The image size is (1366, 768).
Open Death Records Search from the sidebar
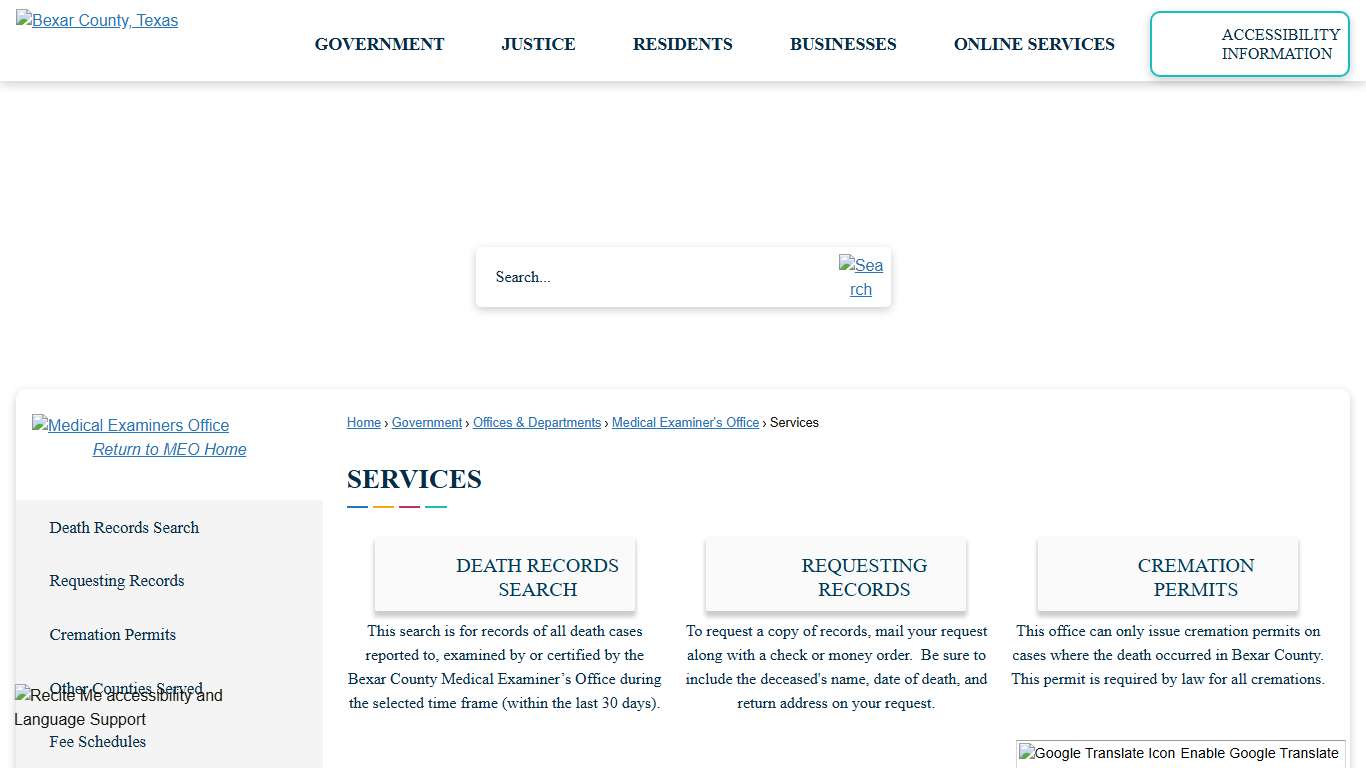124,527
